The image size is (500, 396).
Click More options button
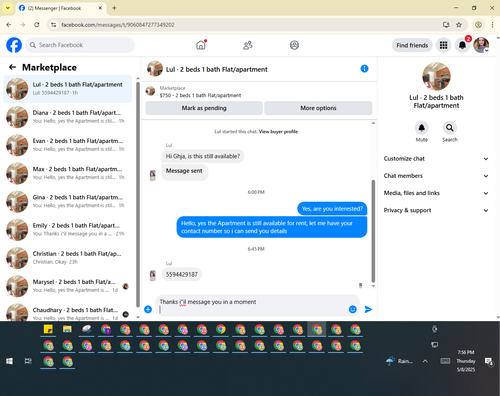click(318, 108)
